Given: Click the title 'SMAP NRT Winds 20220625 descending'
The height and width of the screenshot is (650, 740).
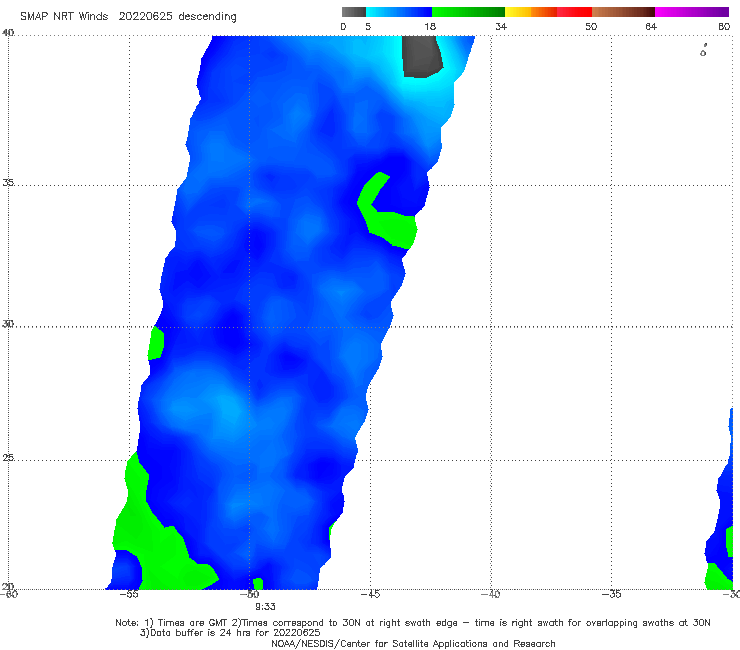Looking at the screenshot, I should [128, 17].
